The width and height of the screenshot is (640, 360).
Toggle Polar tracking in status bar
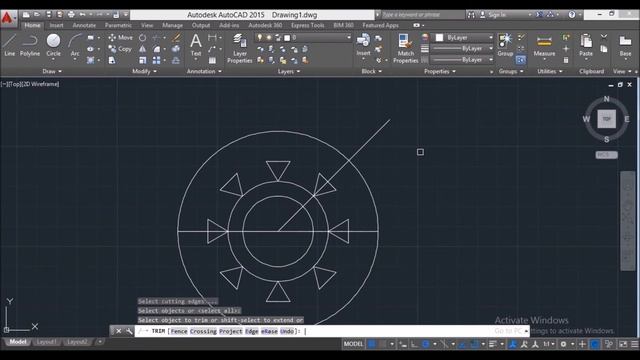425,344
